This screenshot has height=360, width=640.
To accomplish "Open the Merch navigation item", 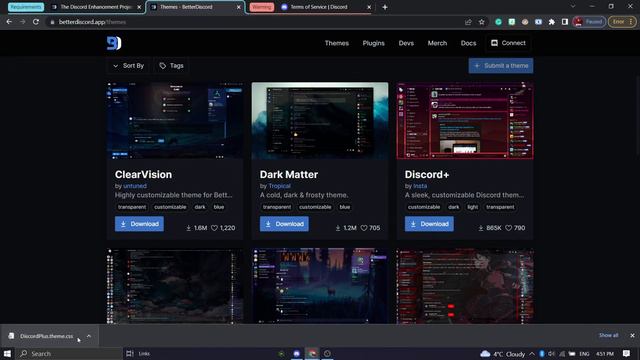I will tap(437, 43).
